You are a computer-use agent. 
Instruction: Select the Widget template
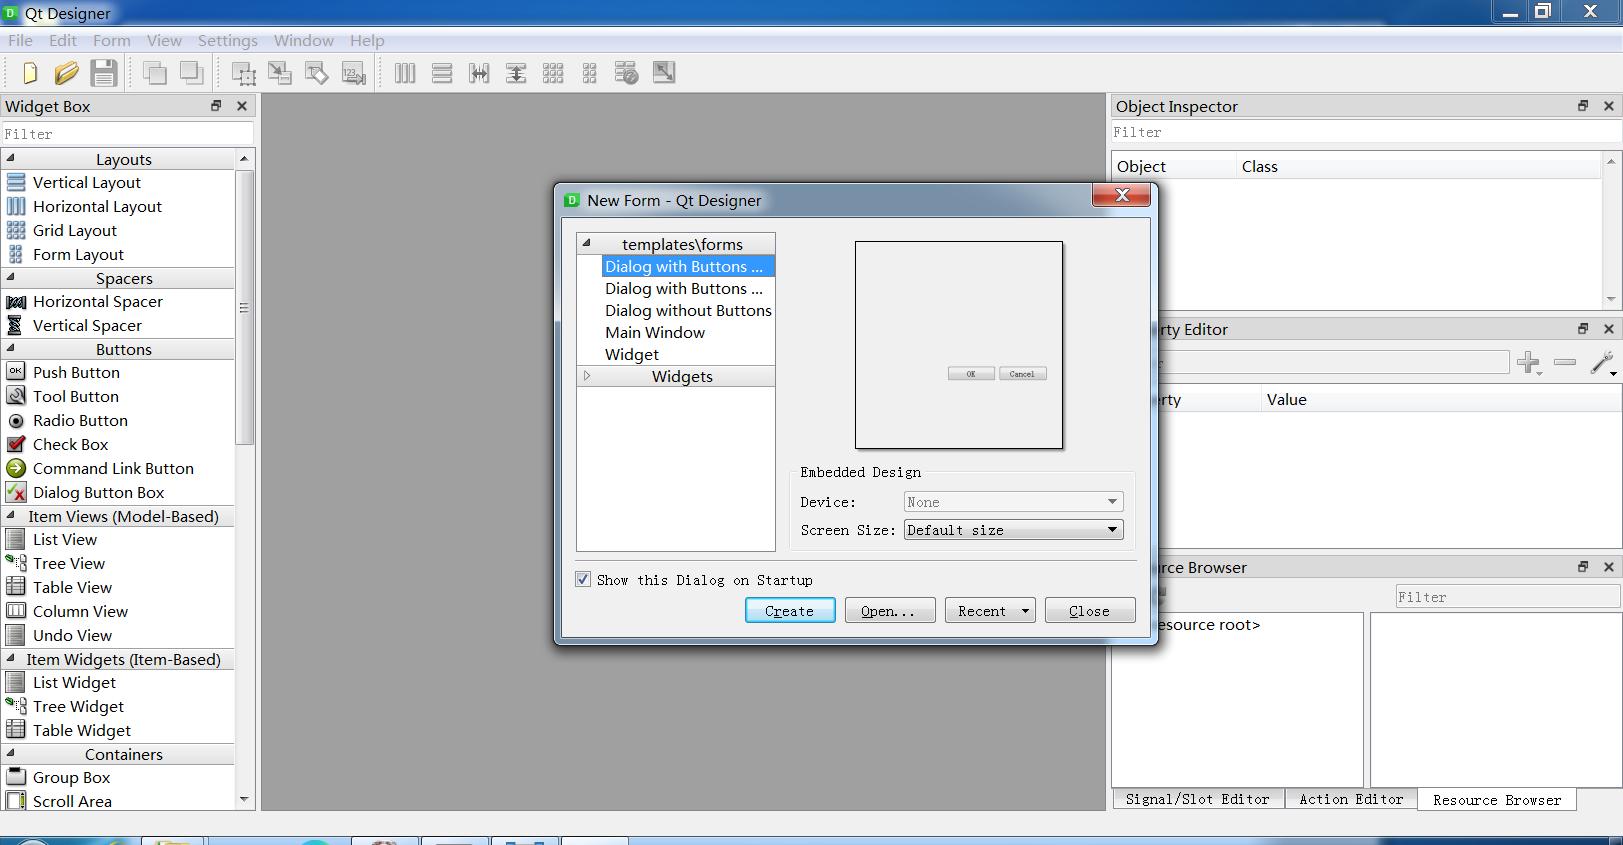pos(632,354)
